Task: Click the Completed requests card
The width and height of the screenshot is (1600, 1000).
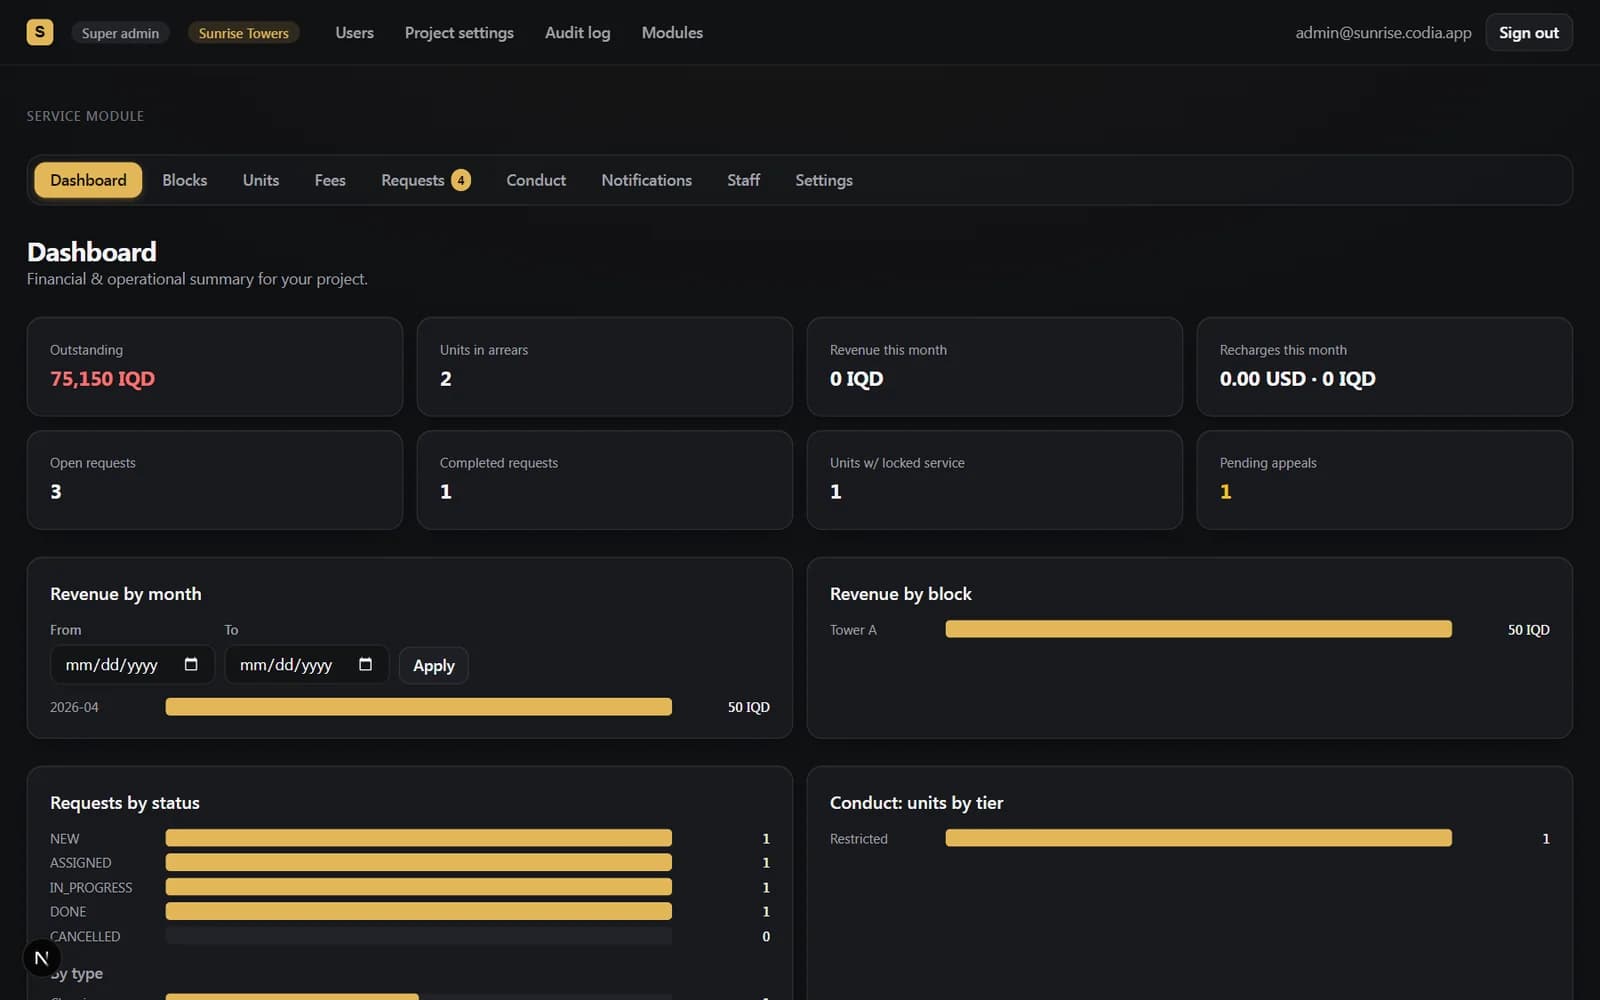Action: pos(605,480)
